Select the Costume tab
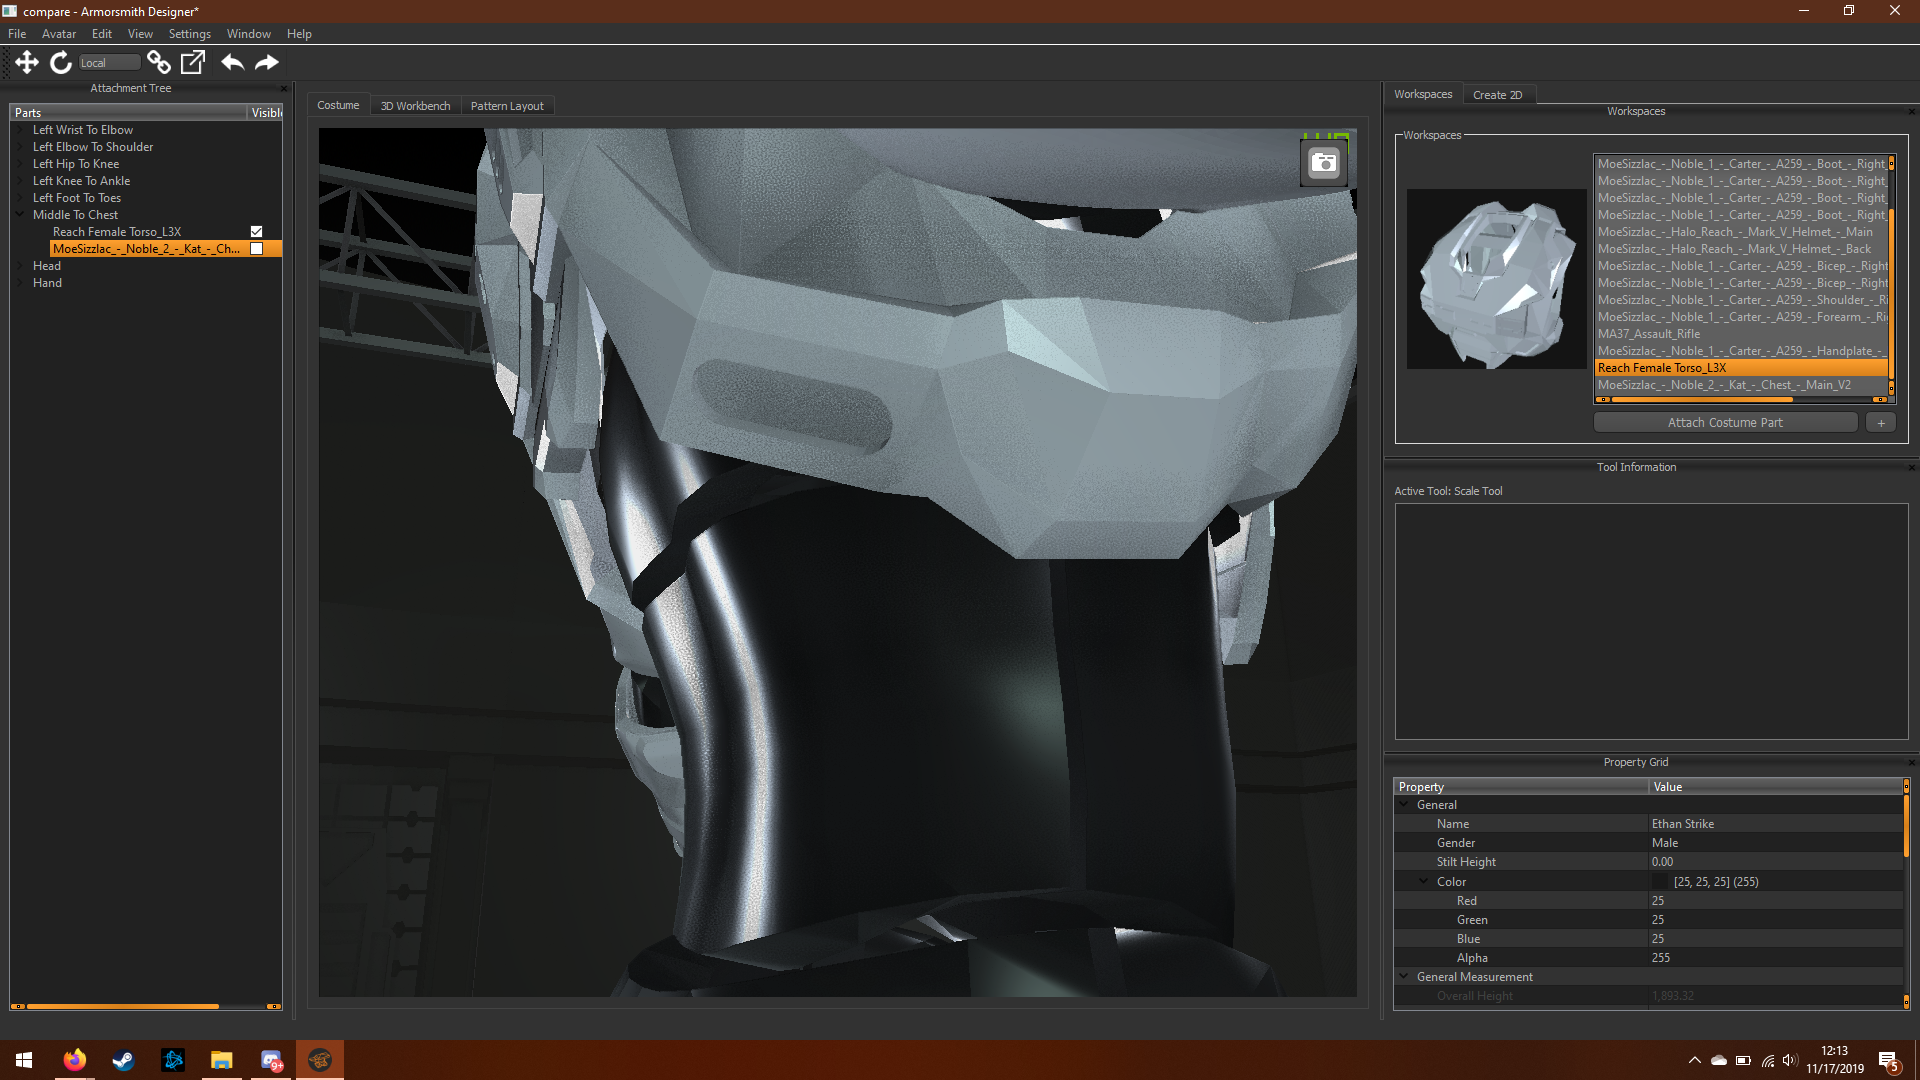The image size is (1920, 1080). tap(338, 105)
